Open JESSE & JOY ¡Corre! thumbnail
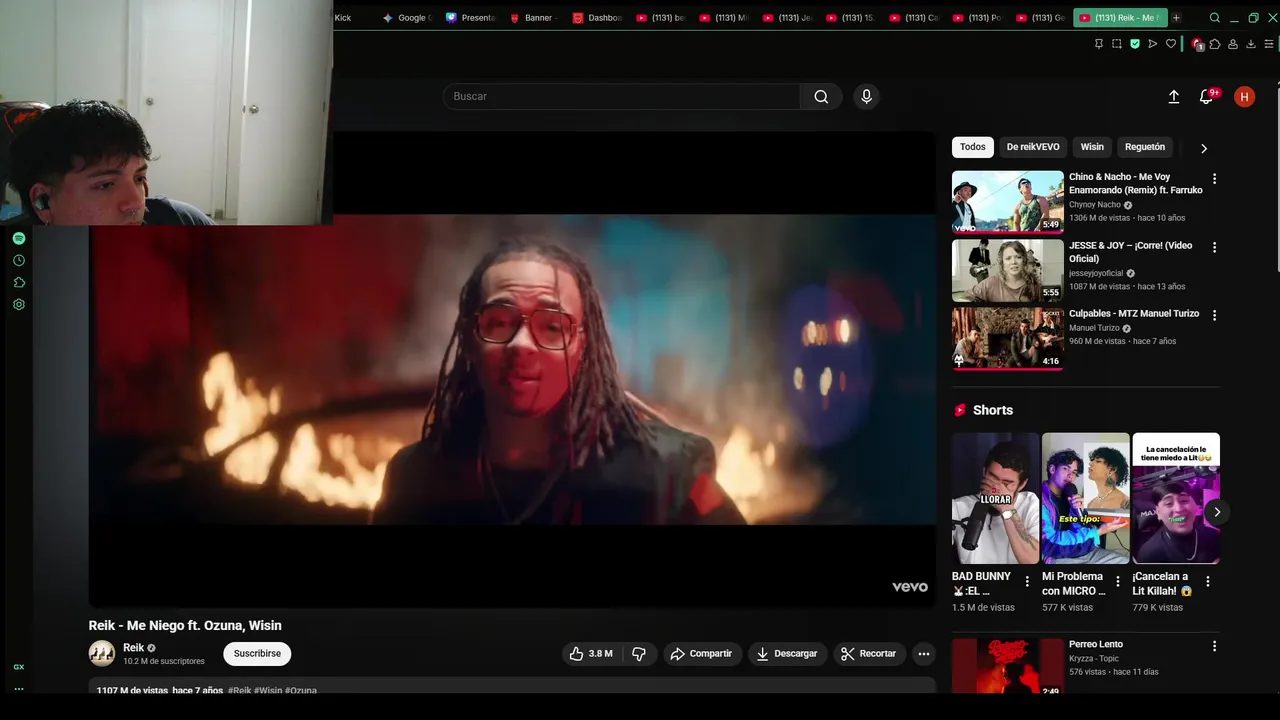This screenshot has width=1280, height=720. [x=1008, y=270]
